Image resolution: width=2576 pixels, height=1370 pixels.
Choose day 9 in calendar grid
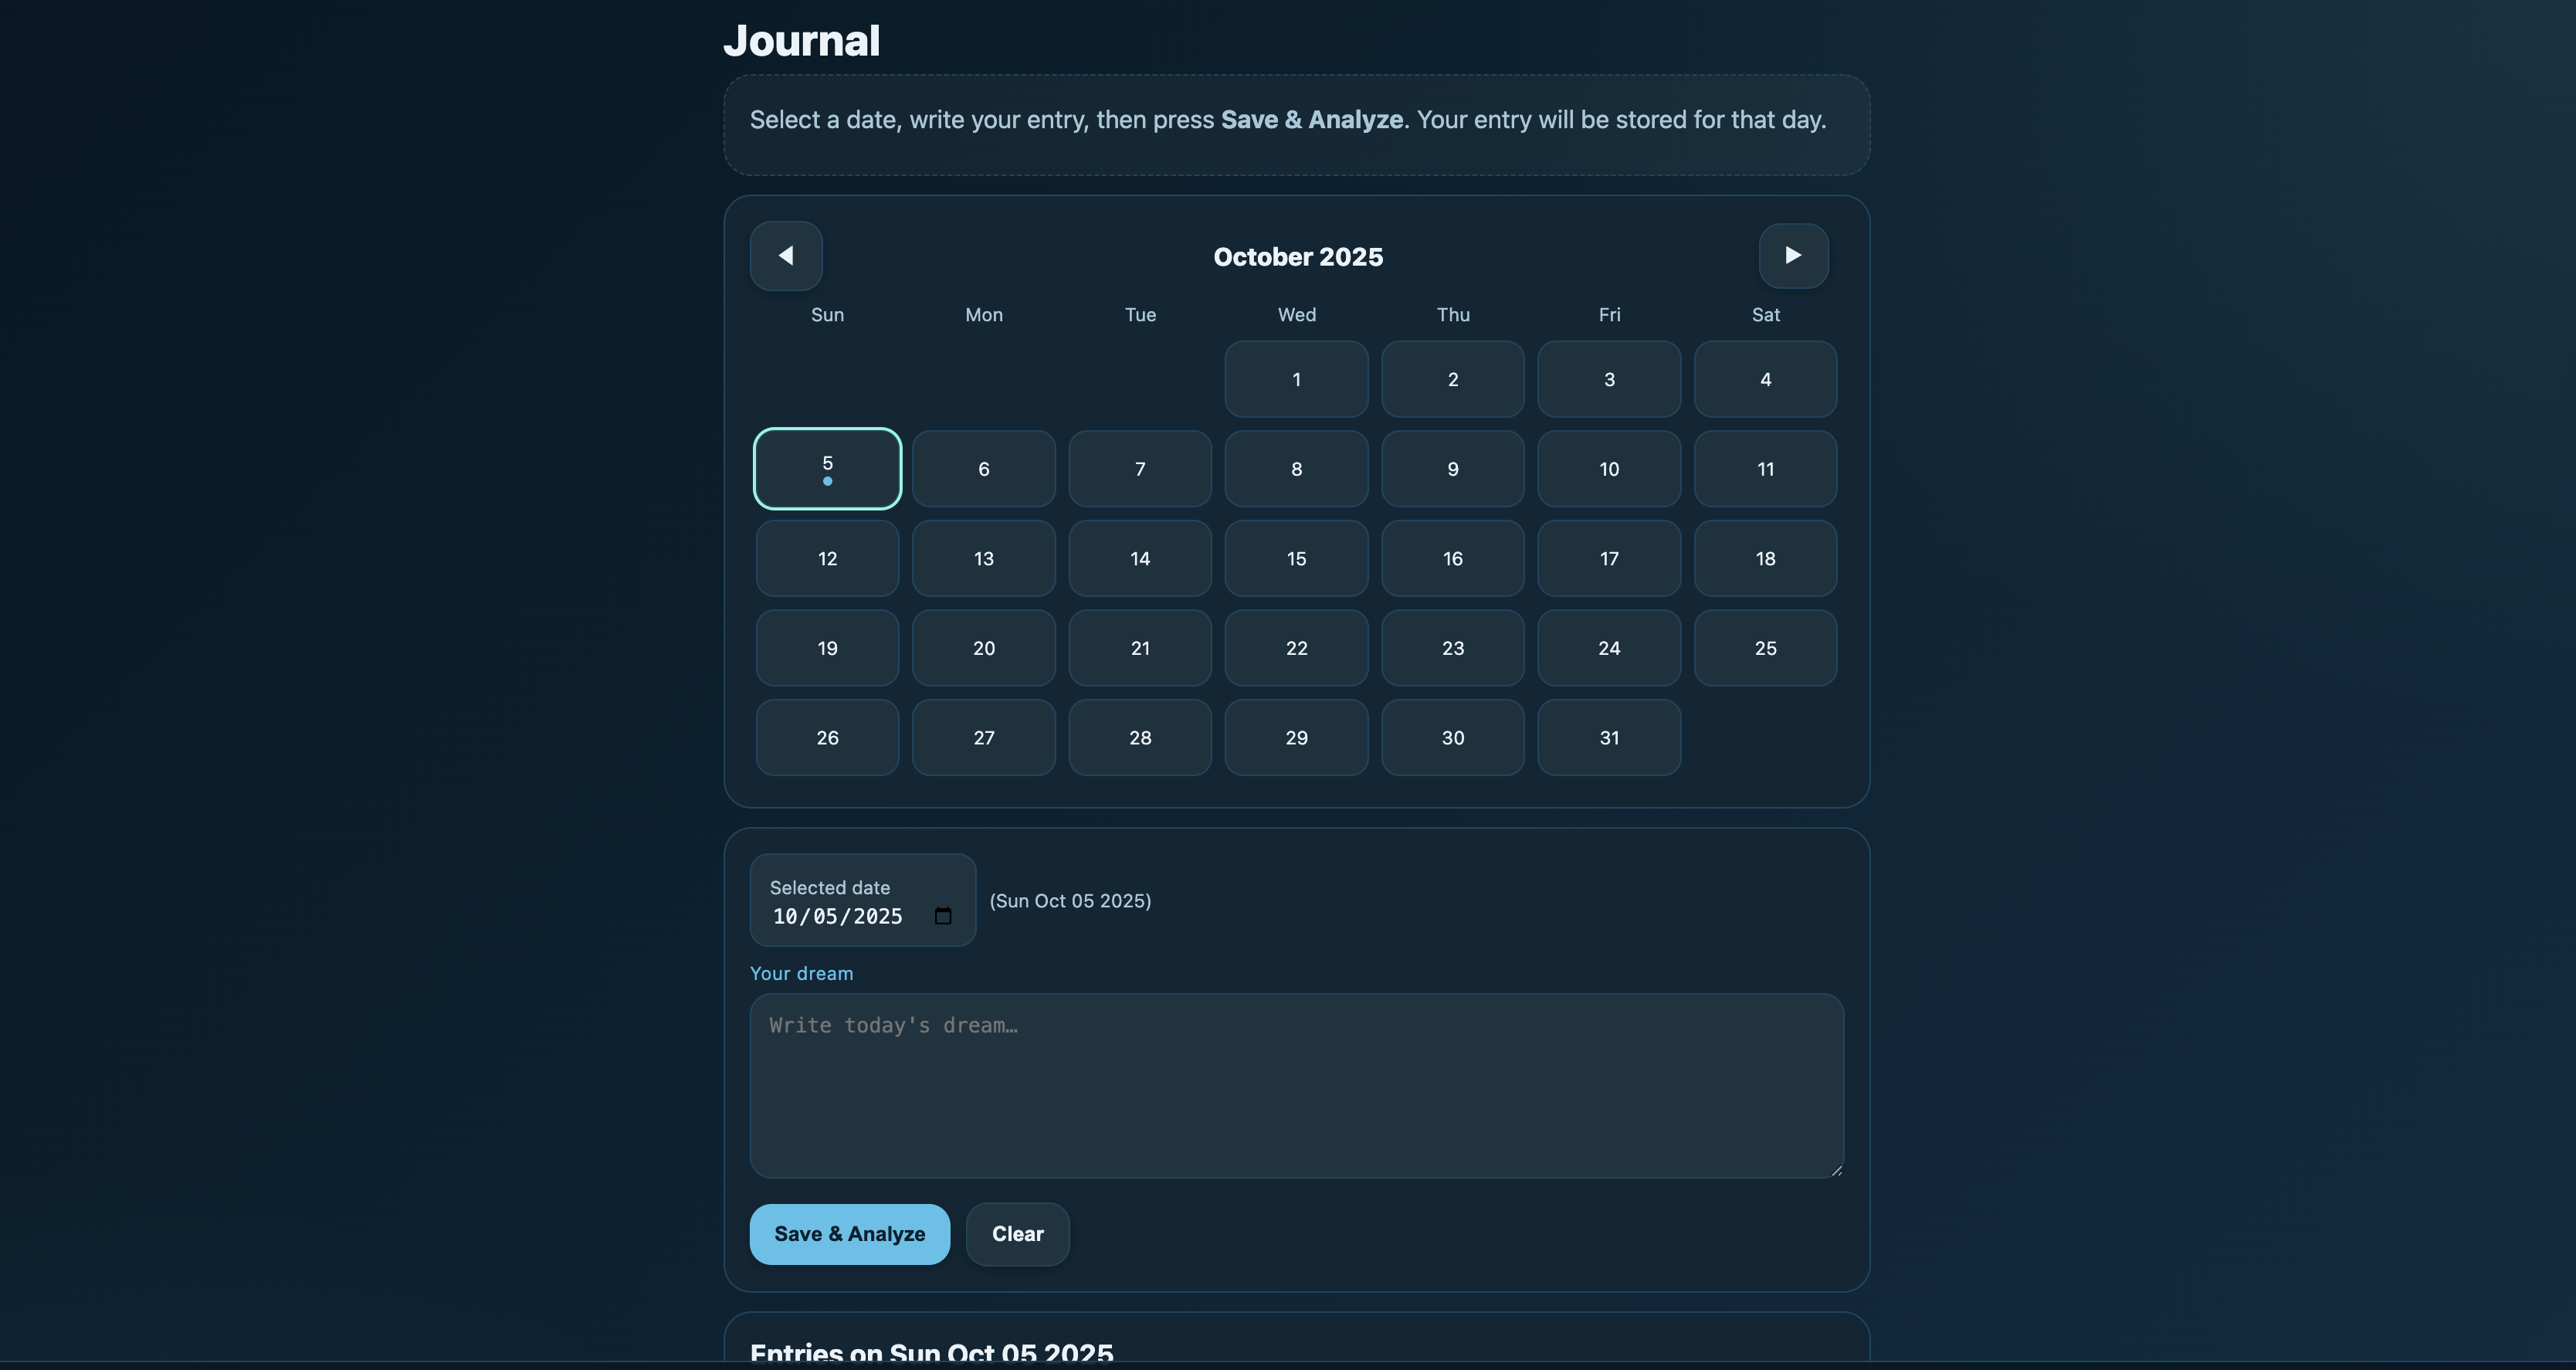pyautogui.click(x=1452, y=469)
